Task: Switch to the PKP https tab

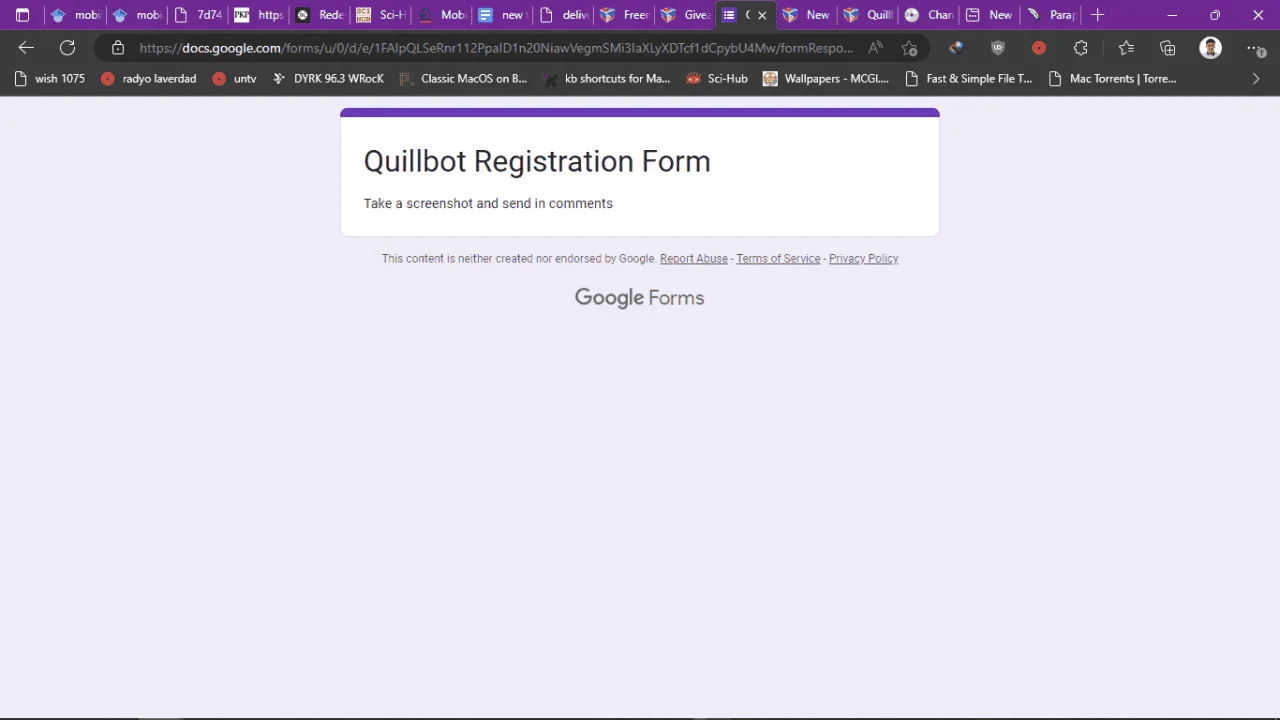Action: coord(258,15)
